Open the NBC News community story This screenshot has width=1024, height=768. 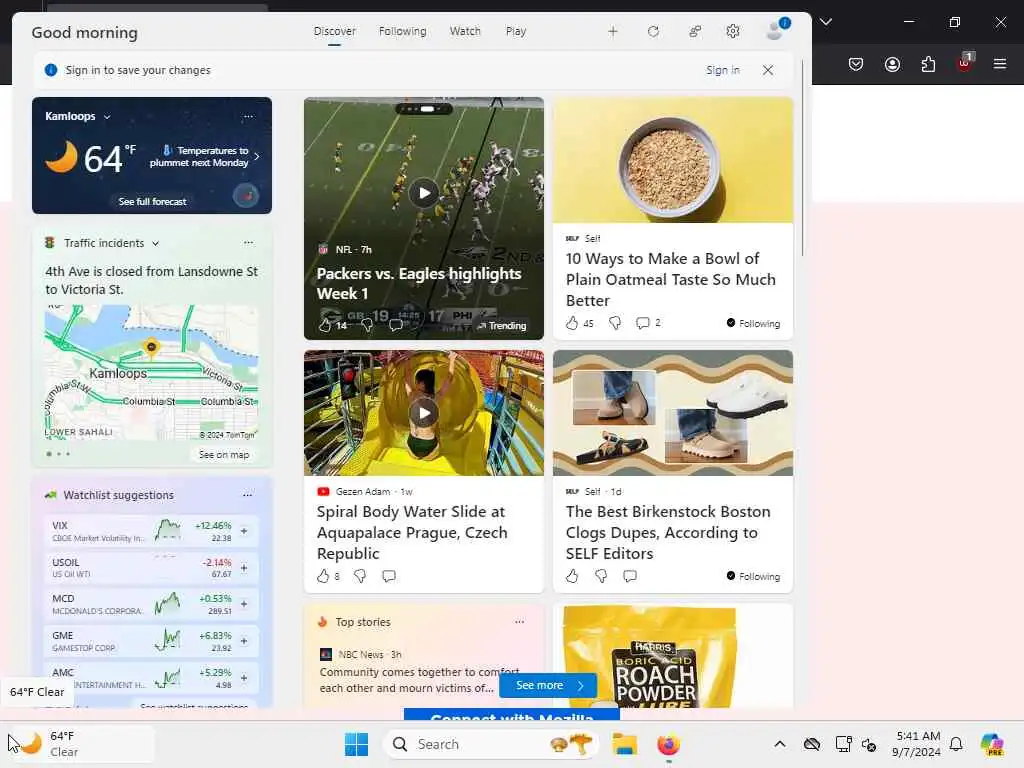coord(418,680)
